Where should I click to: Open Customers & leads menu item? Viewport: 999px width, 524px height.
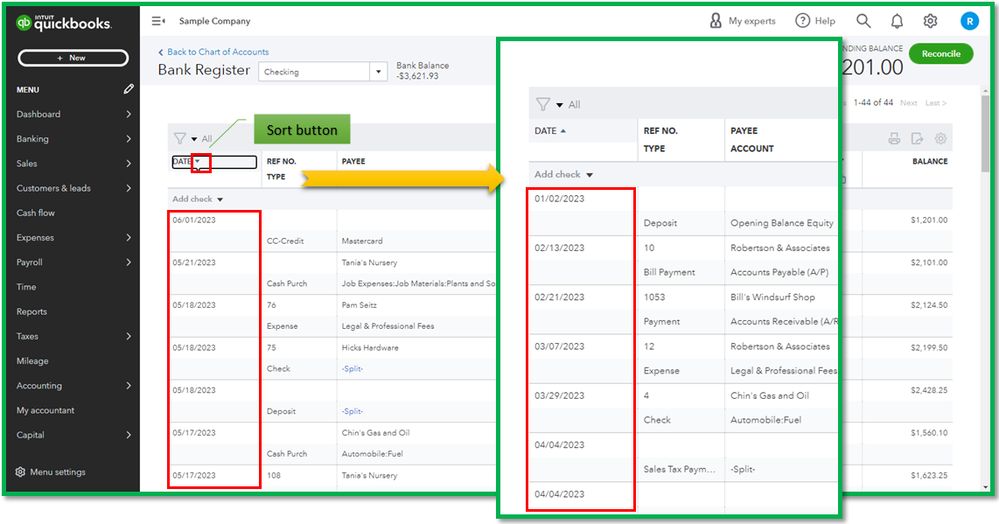54,188
